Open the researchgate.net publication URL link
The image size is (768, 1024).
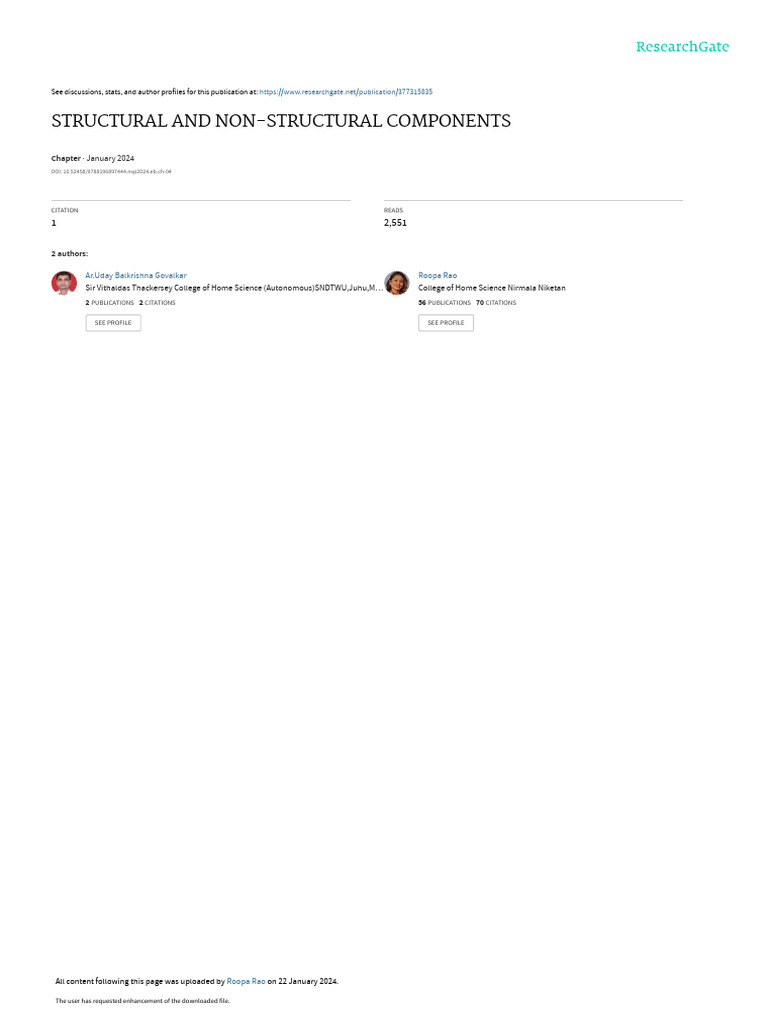345,92
